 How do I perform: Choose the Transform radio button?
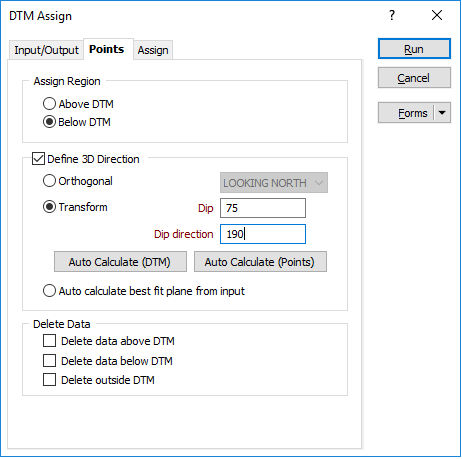49,207
